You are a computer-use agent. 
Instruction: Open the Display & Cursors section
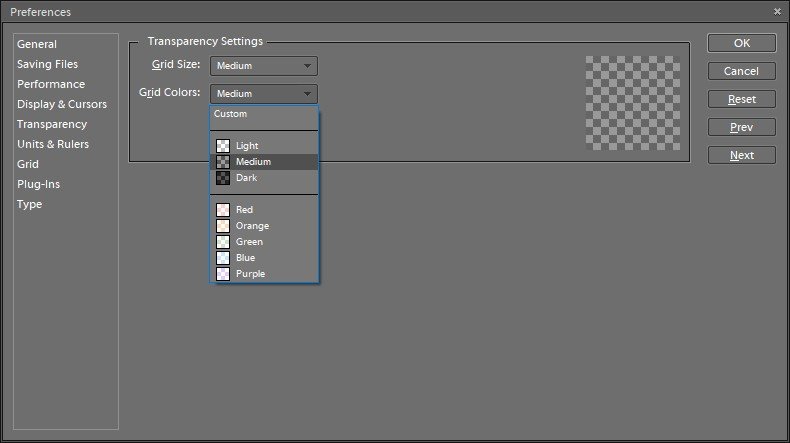pos(62,104)
